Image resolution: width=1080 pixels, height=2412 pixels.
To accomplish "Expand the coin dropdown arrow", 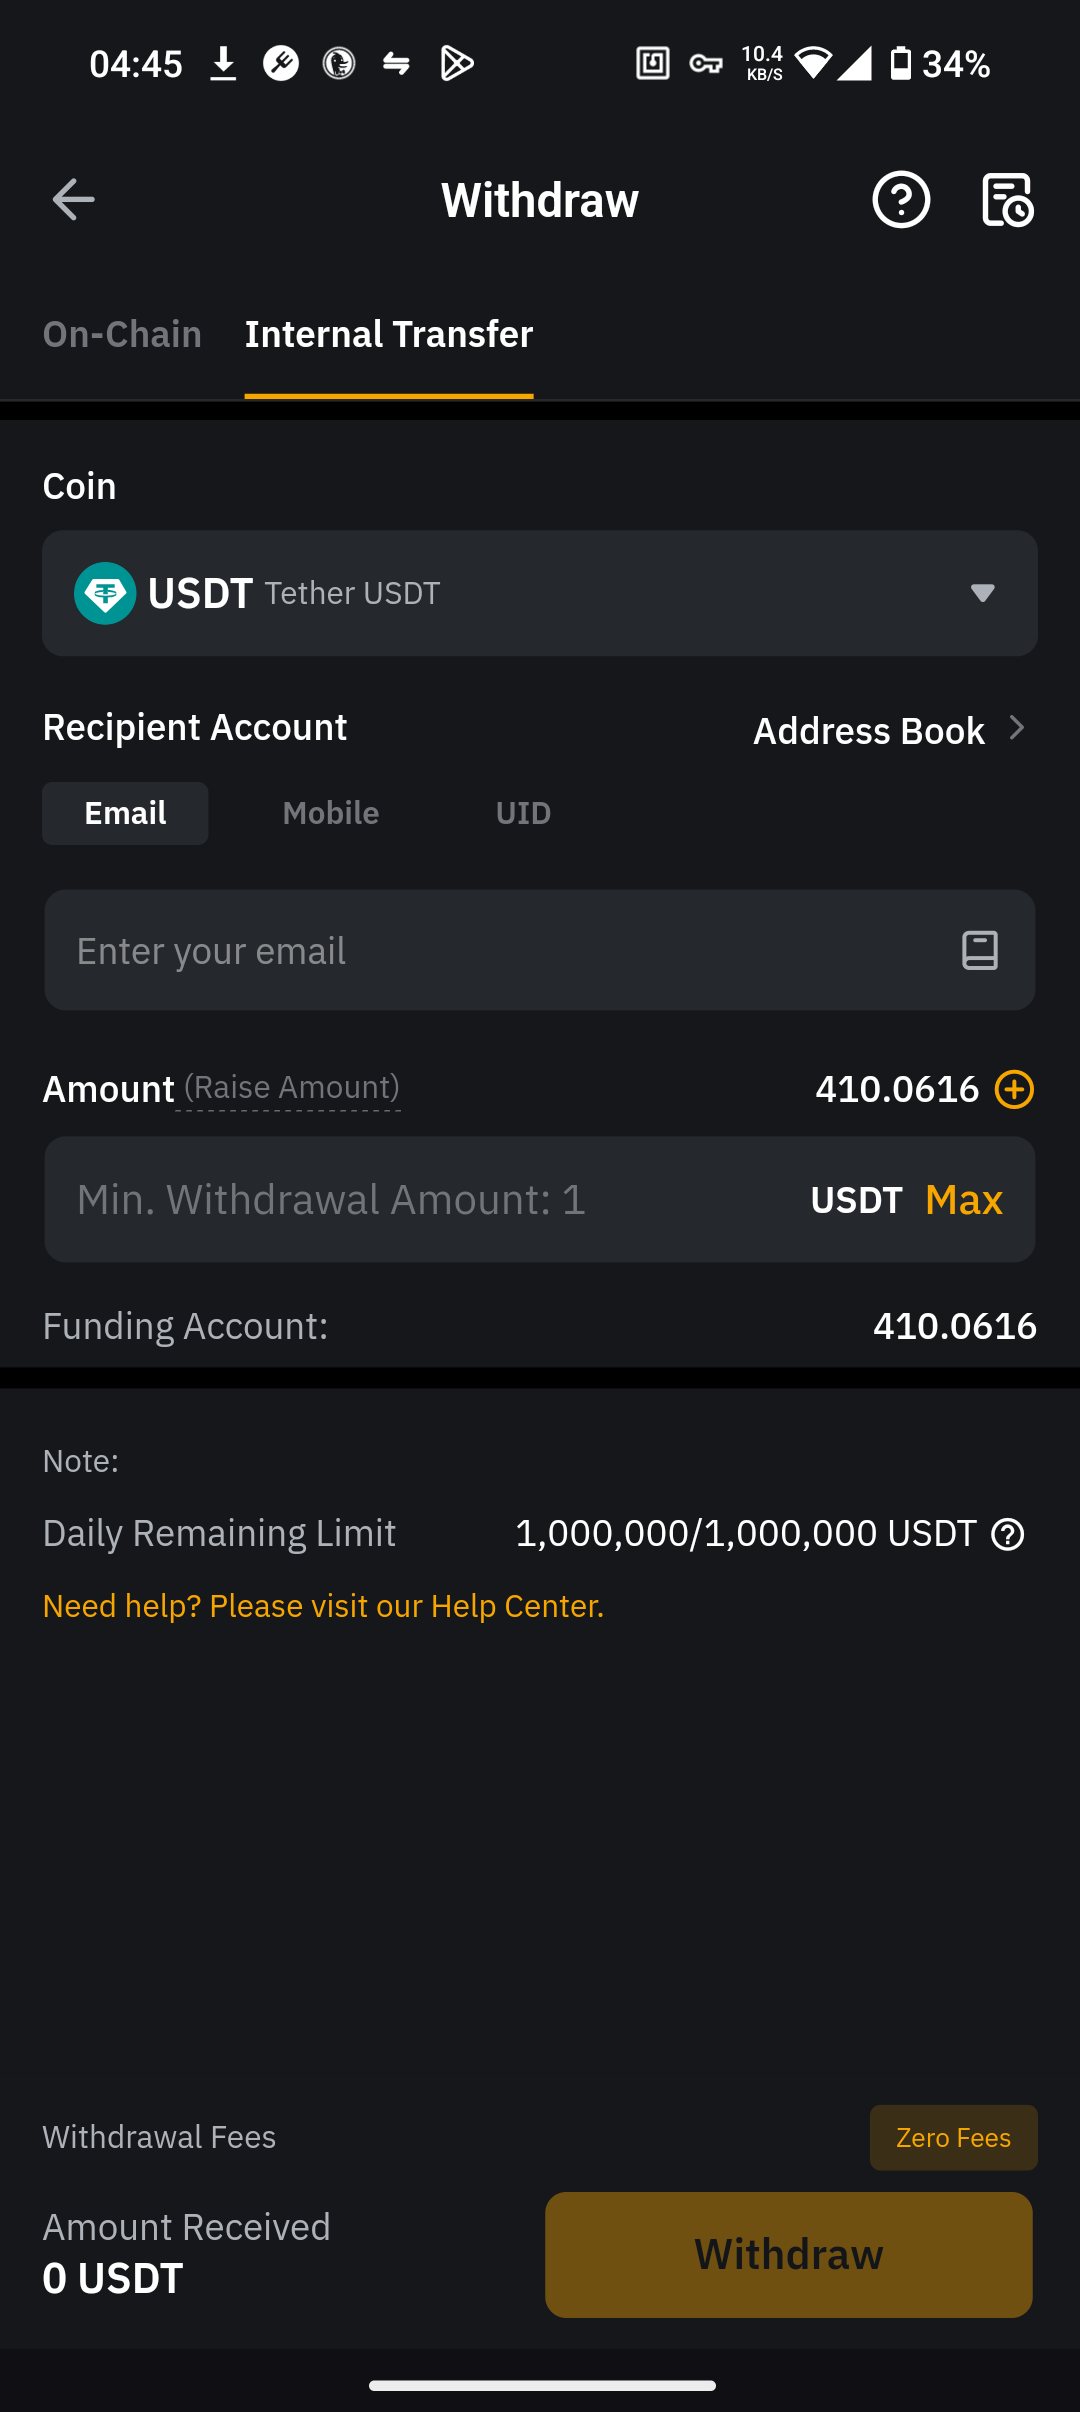I will tap(982, 593).
